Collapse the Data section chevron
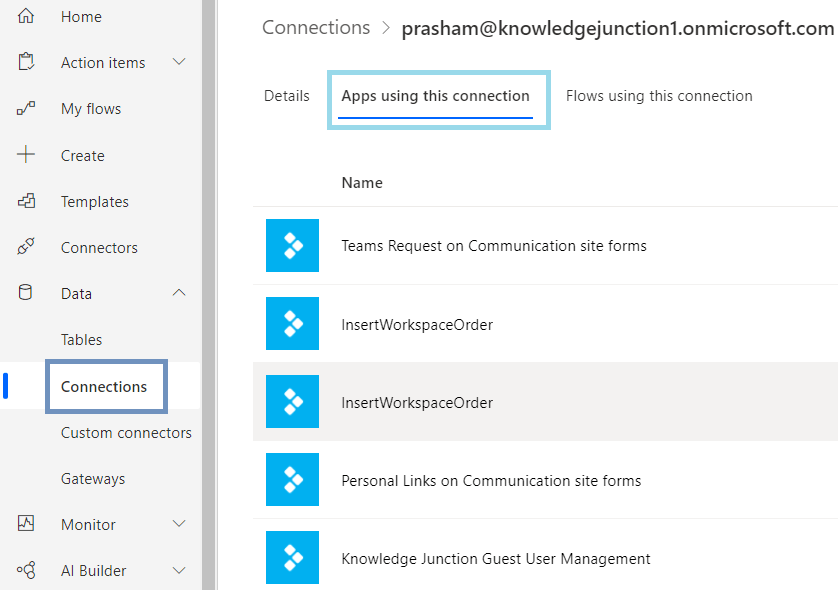 (180, 293)
